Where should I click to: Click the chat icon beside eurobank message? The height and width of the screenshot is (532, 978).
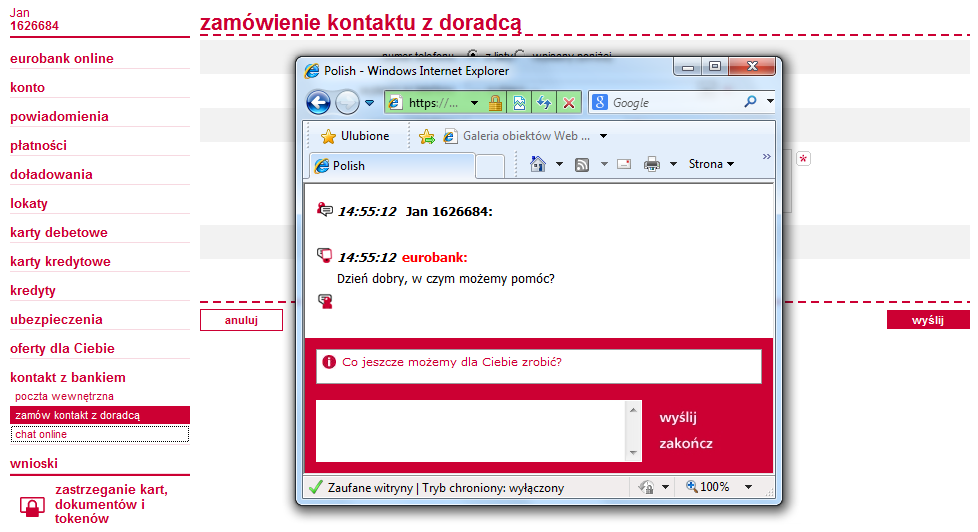click(325, 254)
